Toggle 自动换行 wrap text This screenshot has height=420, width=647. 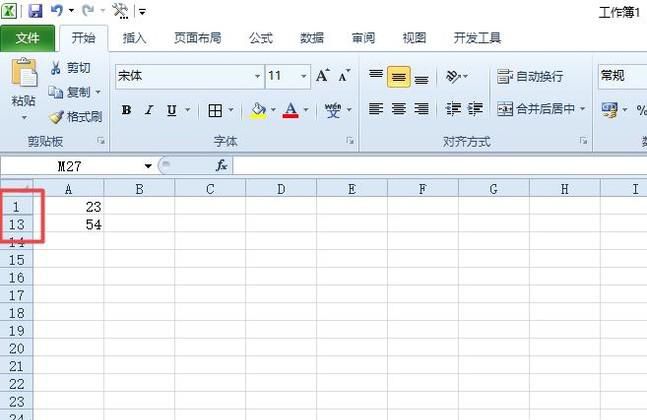tap(530, 76)
